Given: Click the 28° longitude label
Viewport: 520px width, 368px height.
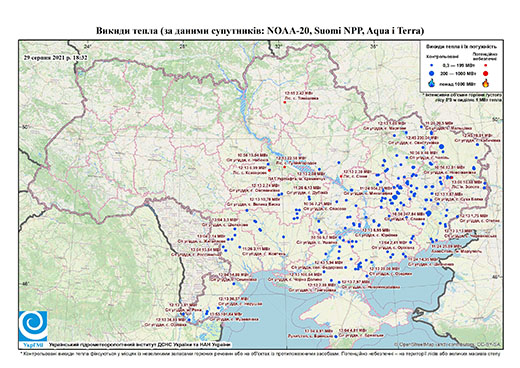Looking at the screenshot, I should [x=182, y=46].
